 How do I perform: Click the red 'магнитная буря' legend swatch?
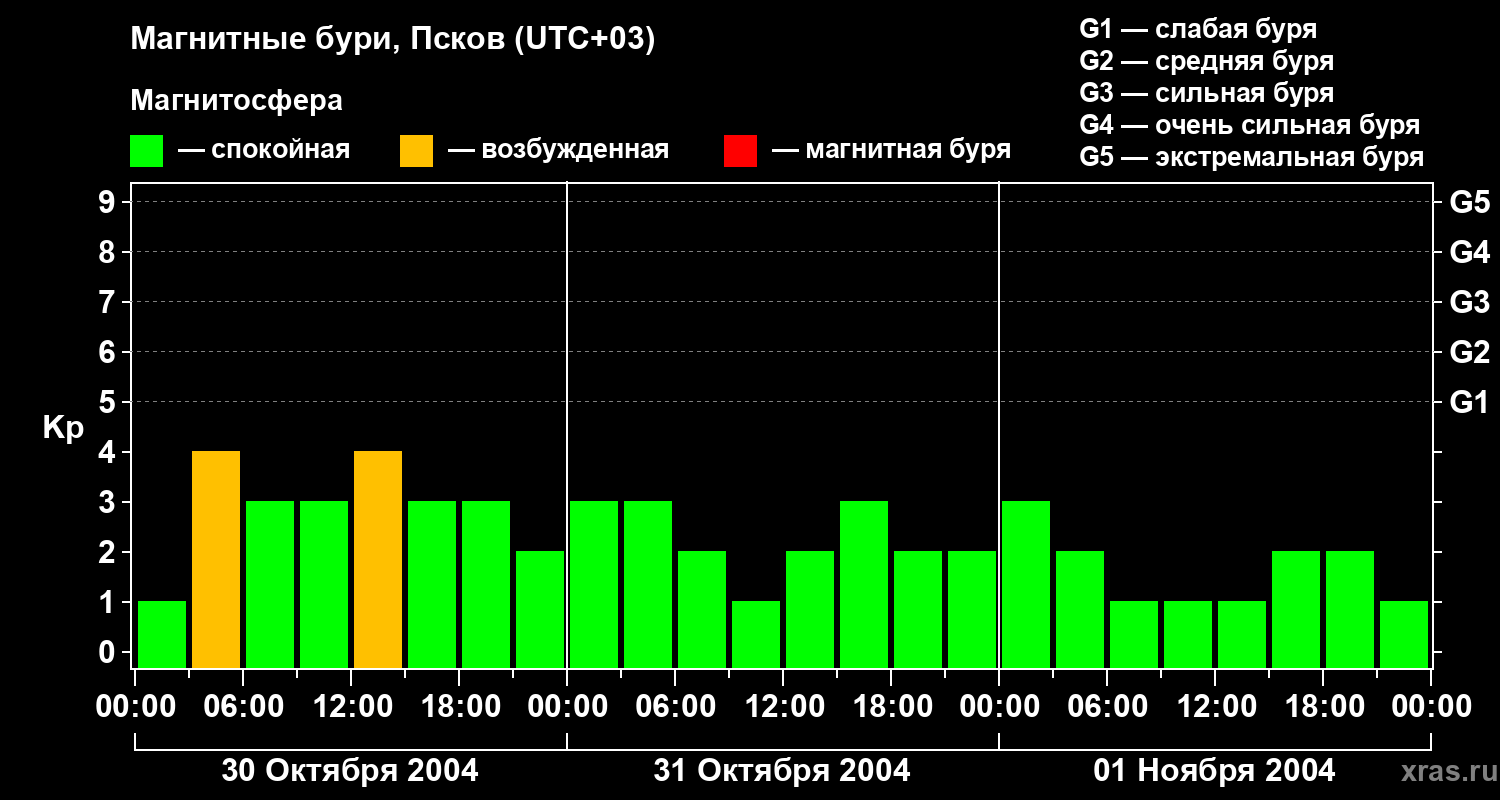(x=740, y=151)
